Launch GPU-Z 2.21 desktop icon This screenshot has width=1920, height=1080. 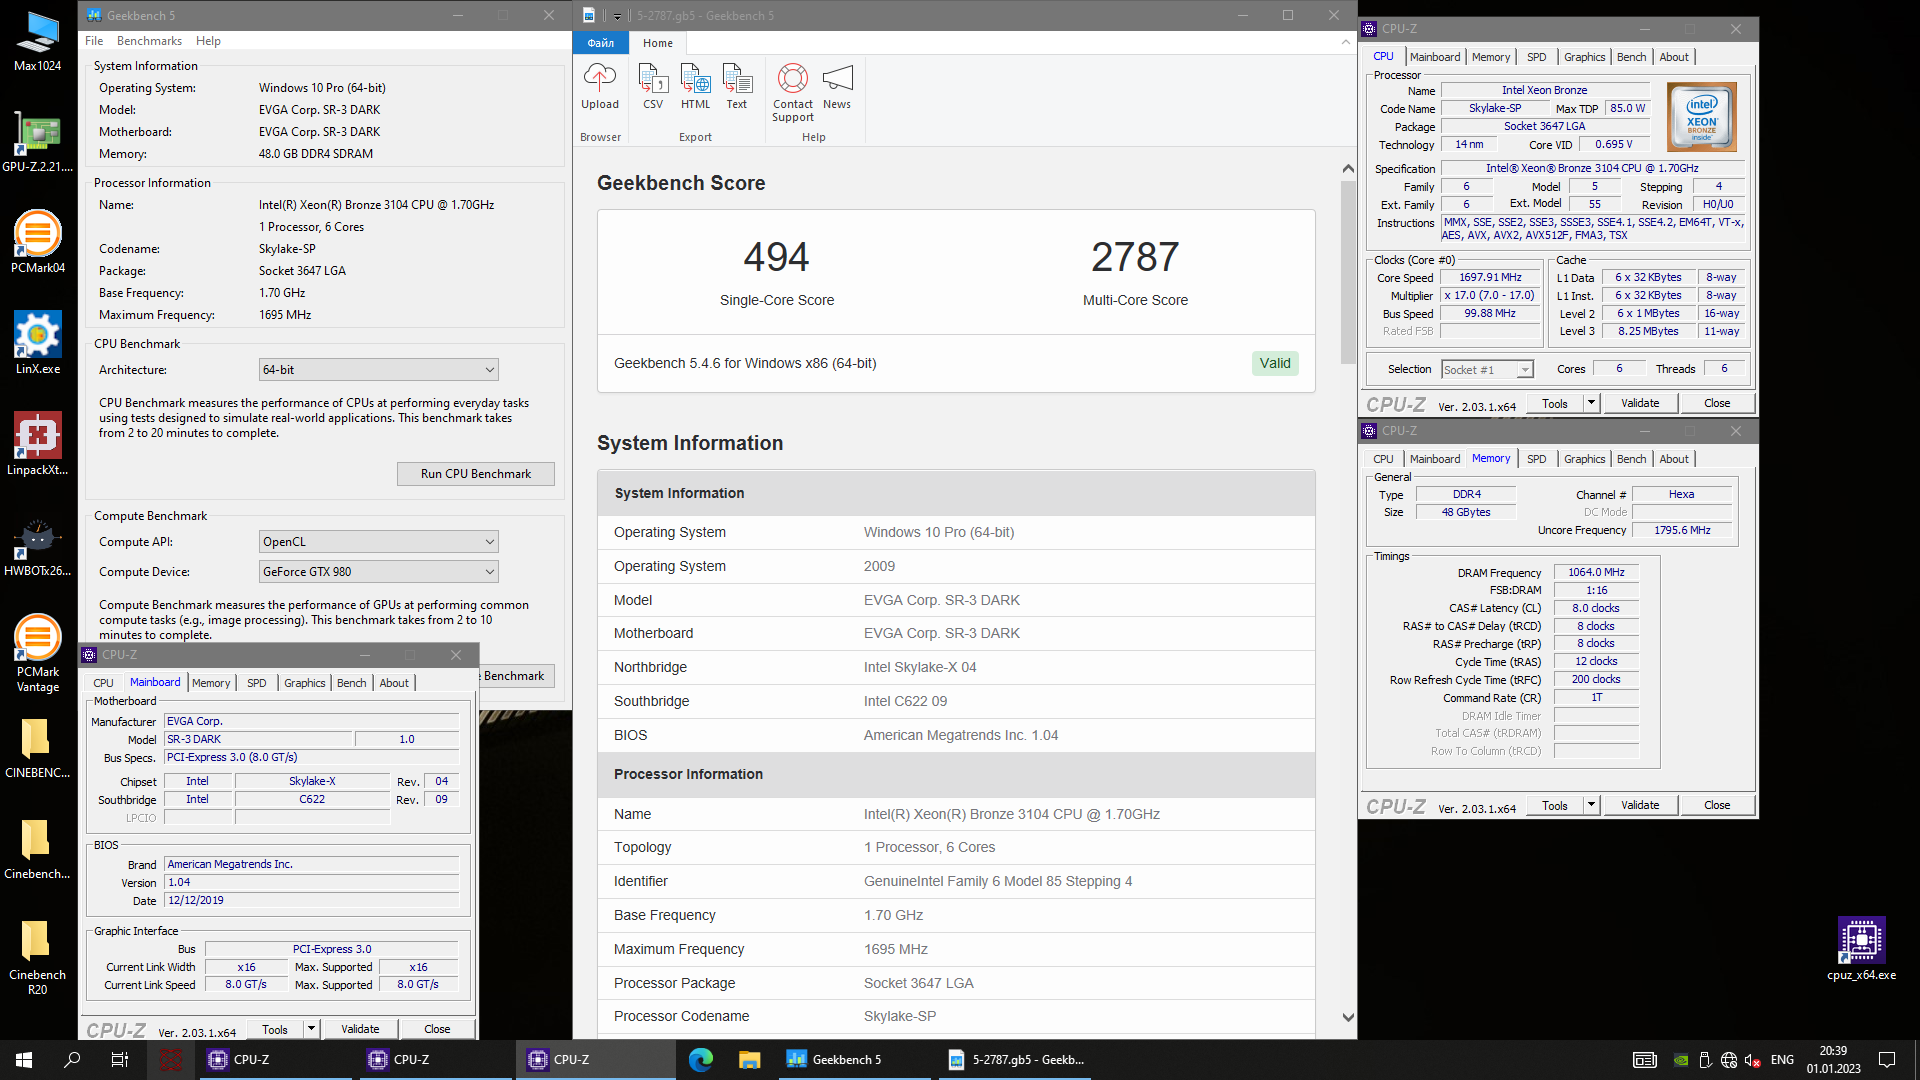(37, 142)
